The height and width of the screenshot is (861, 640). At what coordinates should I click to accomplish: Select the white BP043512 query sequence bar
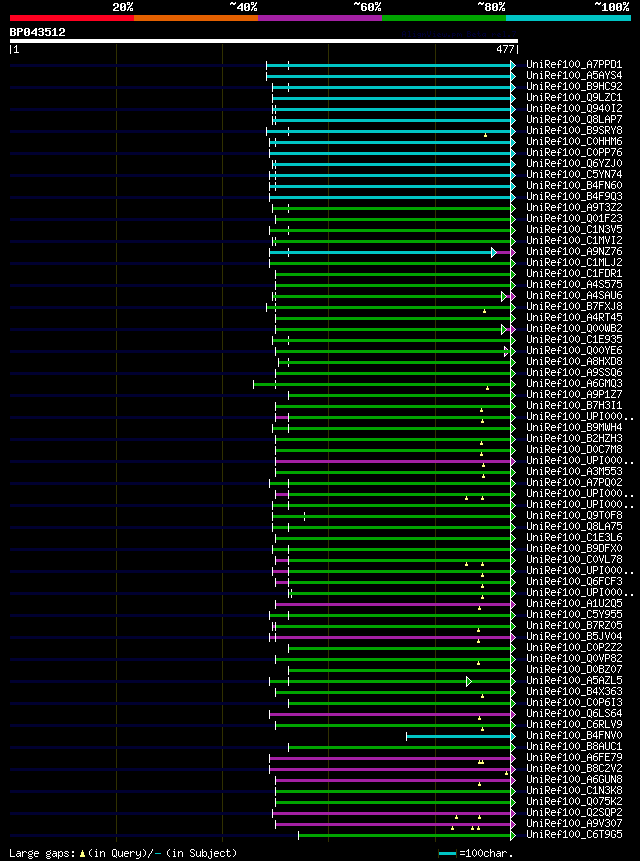263,41
